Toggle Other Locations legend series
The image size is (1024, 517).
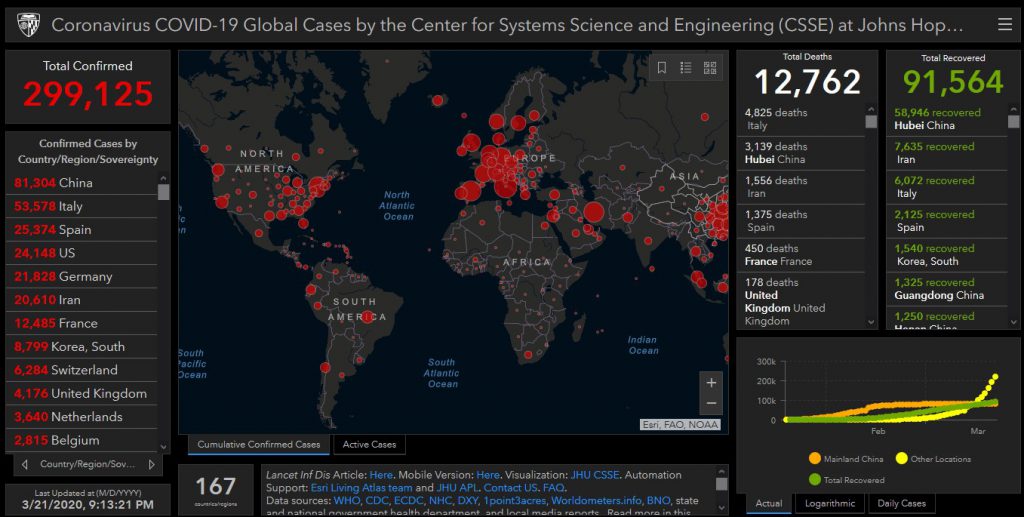tap(933, 459)
